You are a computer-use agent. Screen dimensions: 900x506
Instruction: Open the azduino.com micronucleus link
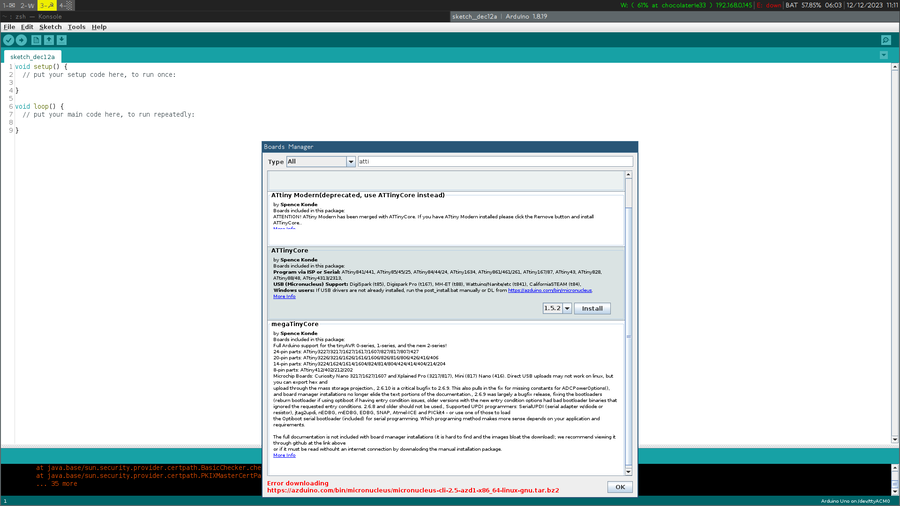tap(550, 290)
